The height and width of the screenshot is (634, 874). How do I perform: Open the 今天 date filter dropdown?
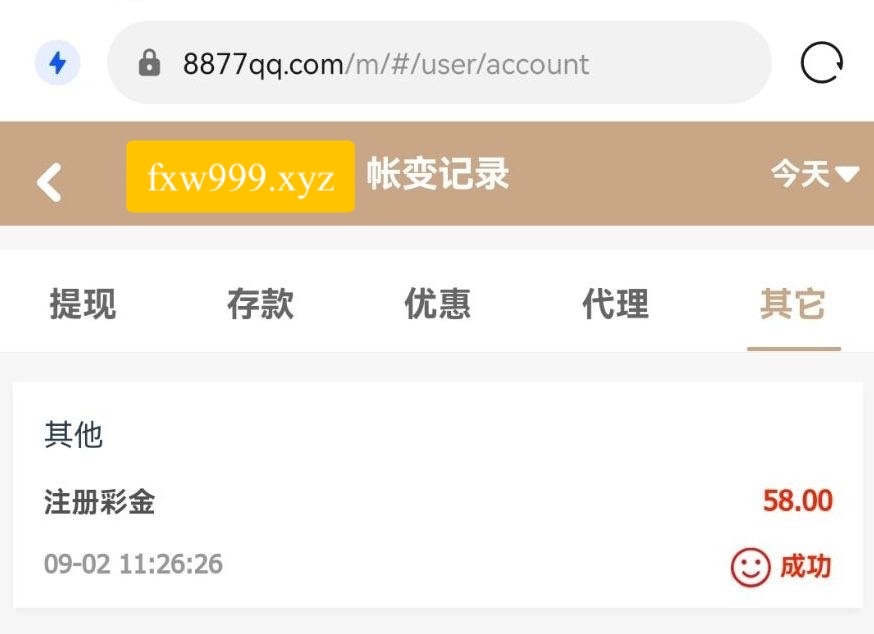coord(814,173)
